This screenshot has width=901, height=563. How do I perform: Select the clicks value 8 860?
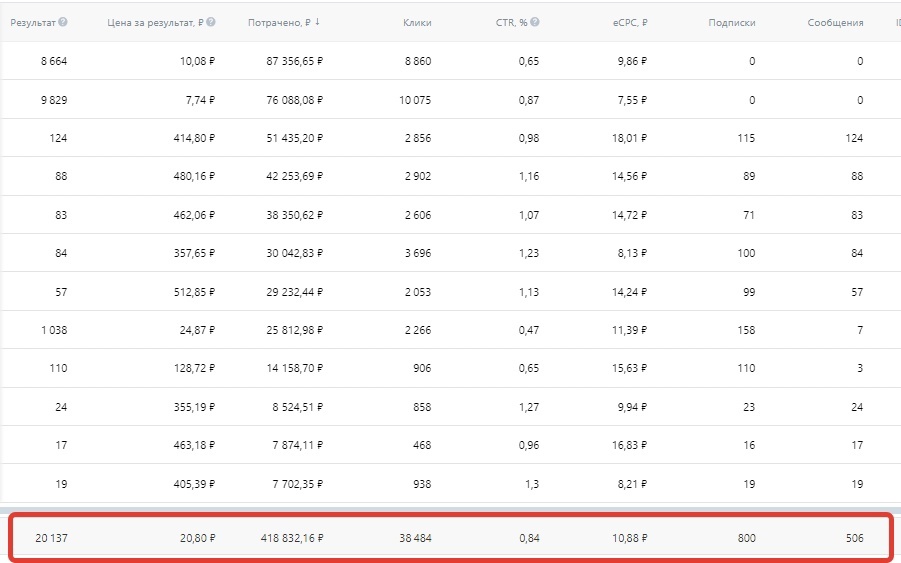coord(418,61)
